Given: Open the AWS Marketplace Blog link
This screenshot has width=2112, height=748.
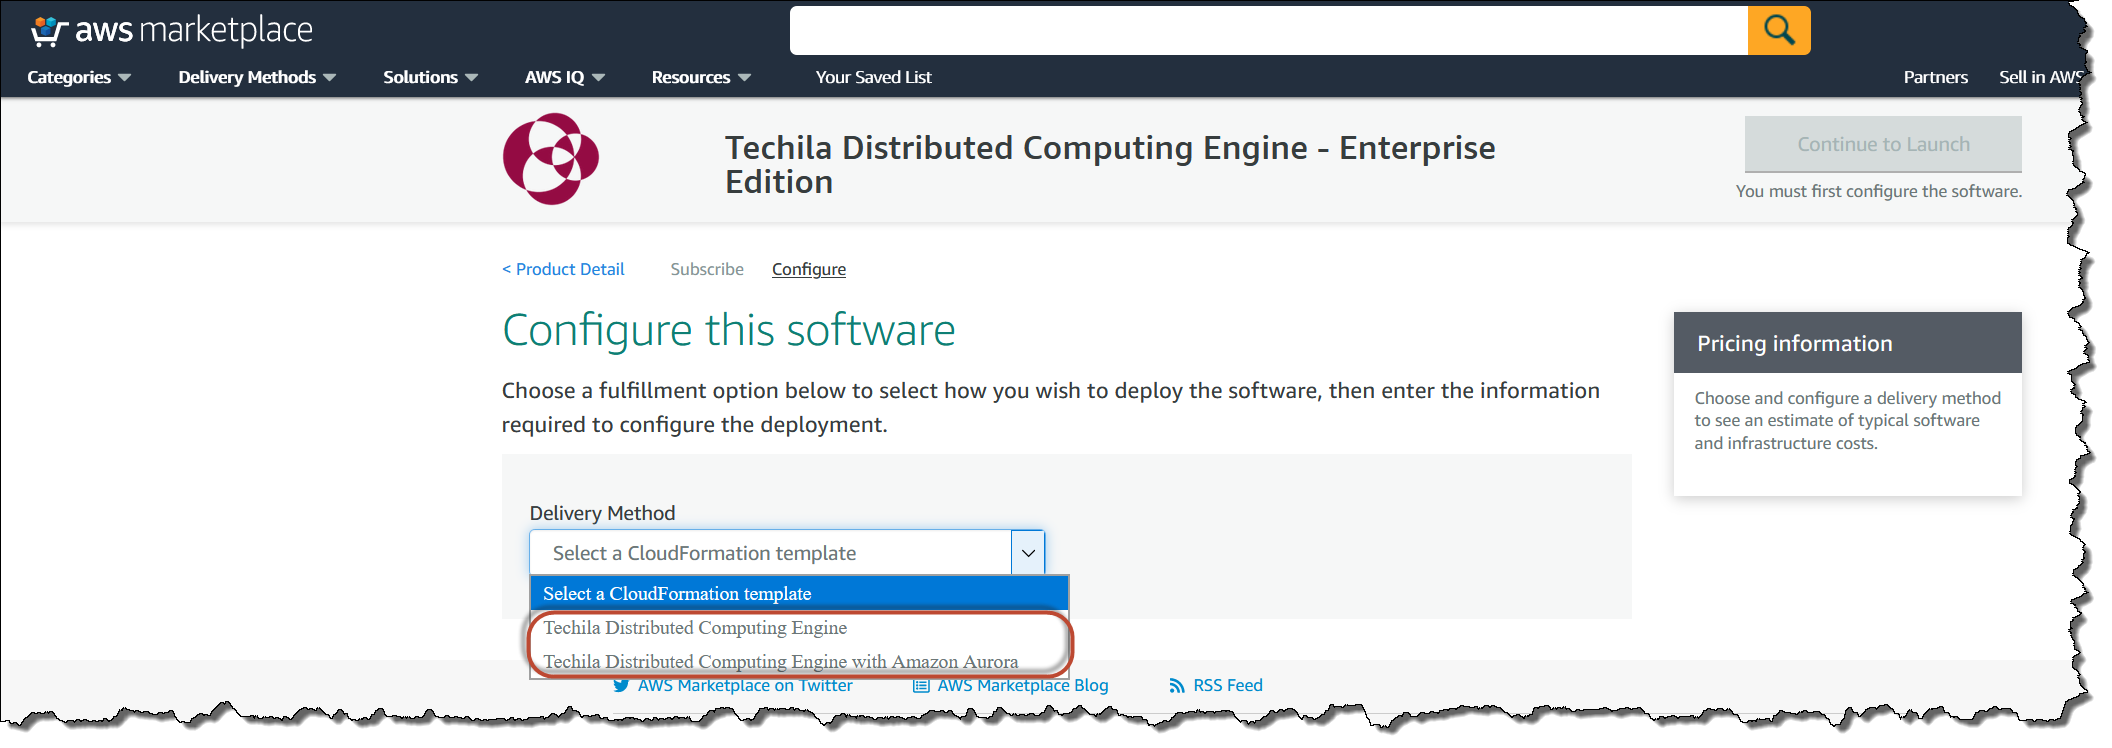Looking at the screenshot, I should tap(1021, 686).
